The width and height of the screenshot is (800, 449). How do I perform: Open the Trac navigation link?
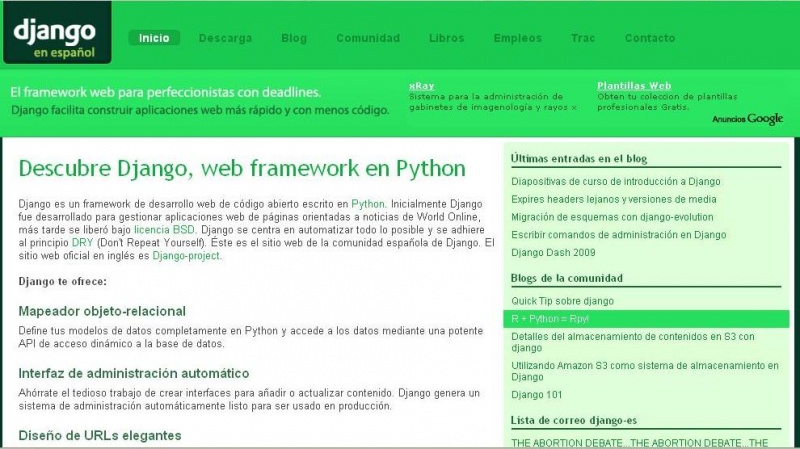tap(583, 38)
